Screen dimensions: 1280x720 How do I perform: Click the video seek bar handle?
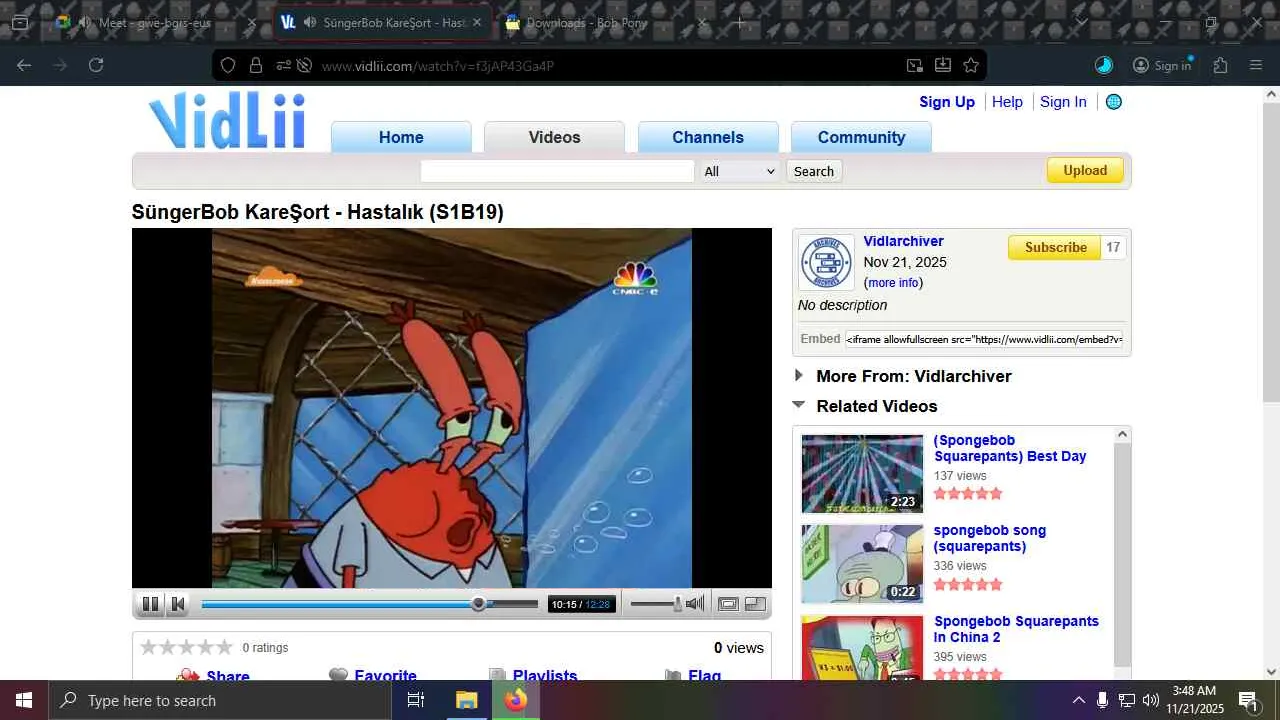tap(479, 604)
